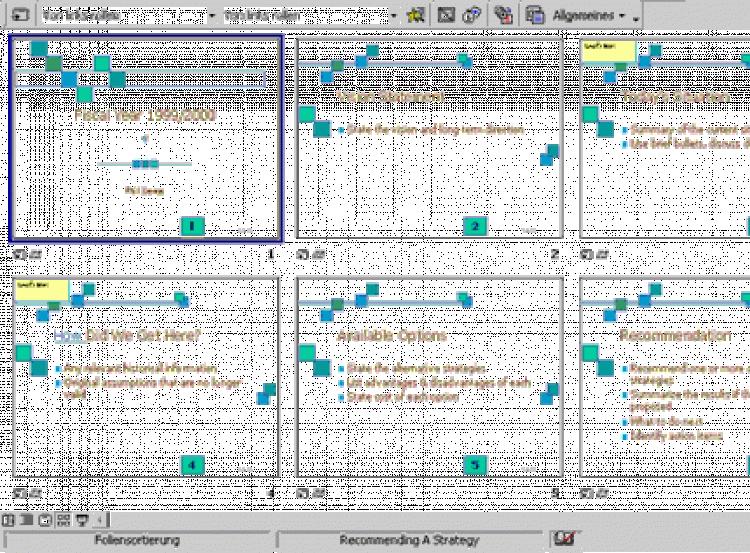This screenshot has width=750, height=553.
Task: Start Rehearse Timings with the clock icon
Action: 471,15
